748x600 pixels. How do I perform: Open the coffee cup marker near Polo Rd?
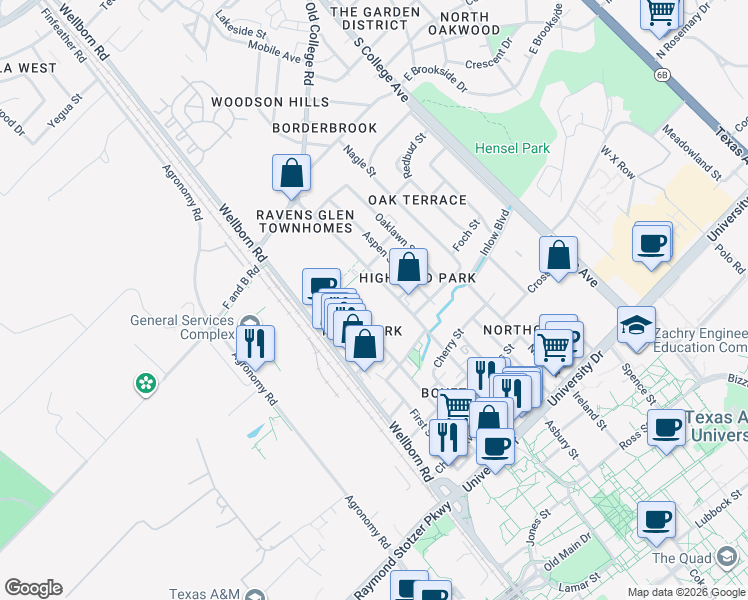[x=652, y=246]
